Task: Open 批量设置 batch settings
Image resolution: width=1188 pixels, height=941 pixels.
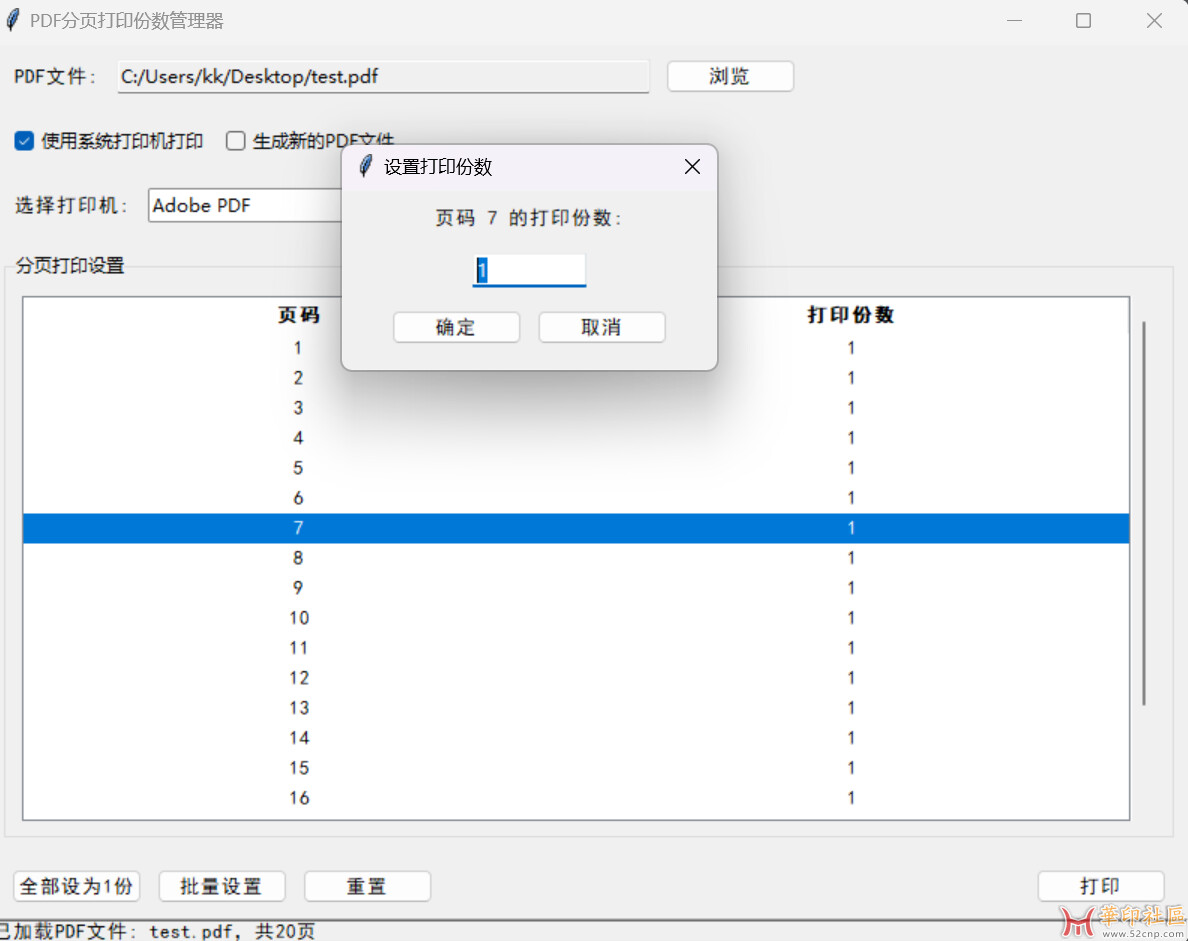Action: 222,886
